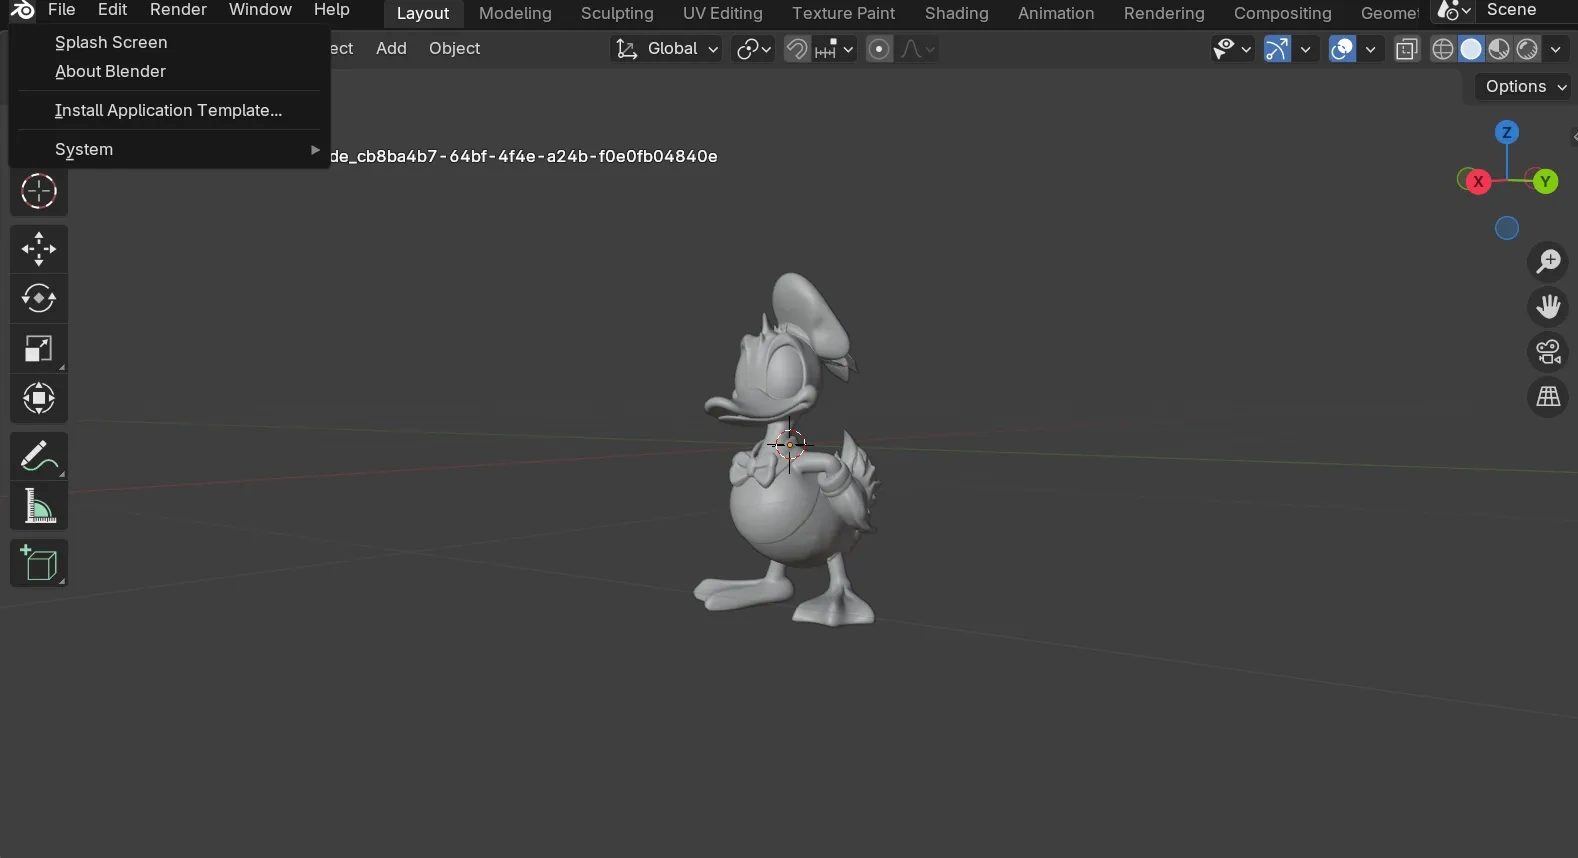Switch to material preview shading

click(x=1499, y=49)
